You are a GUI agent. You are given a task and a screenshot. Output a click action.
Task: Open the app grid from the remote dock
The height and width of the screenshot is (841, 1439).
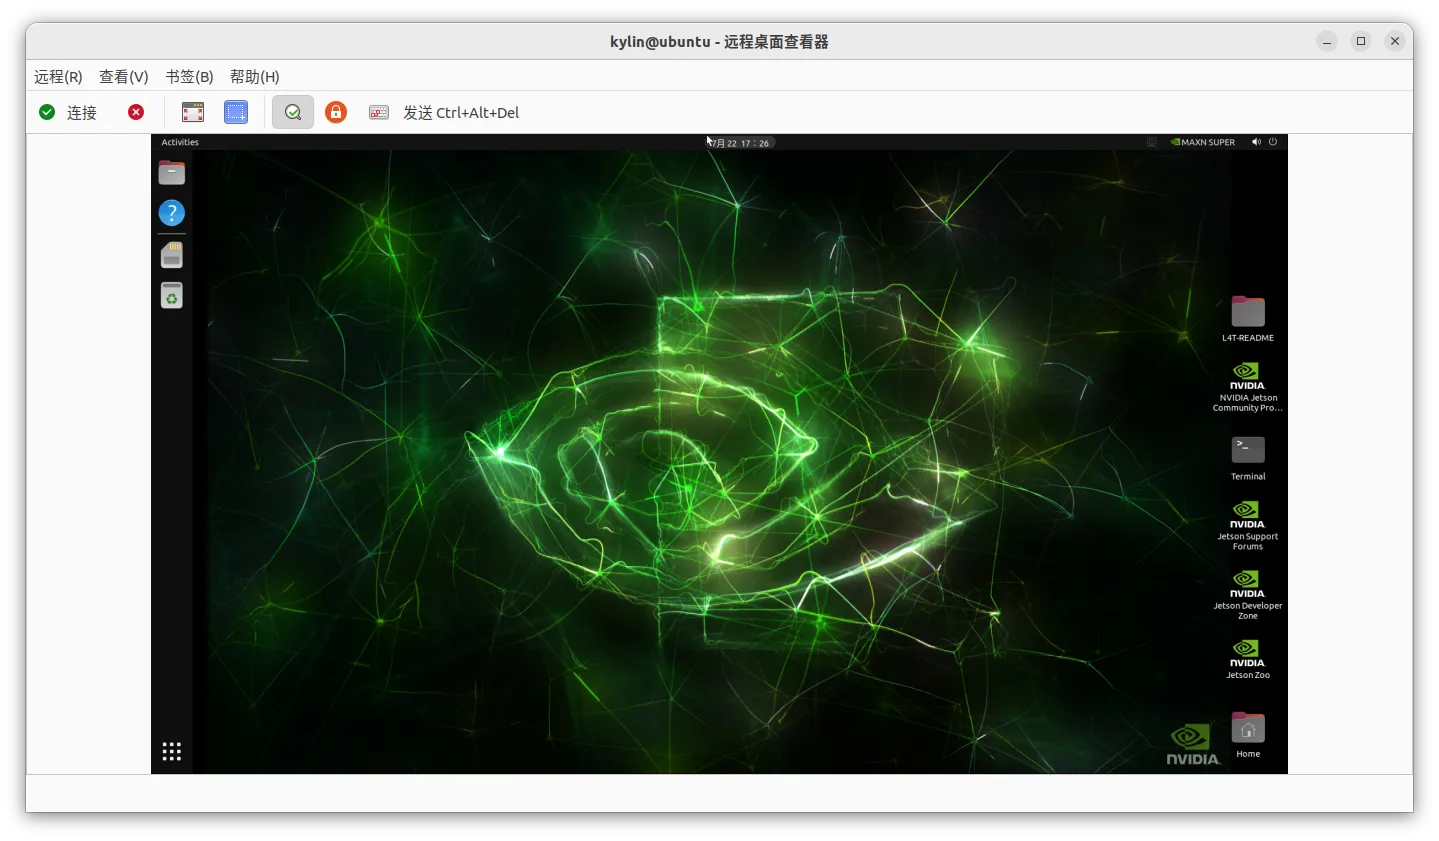point(171,751)
